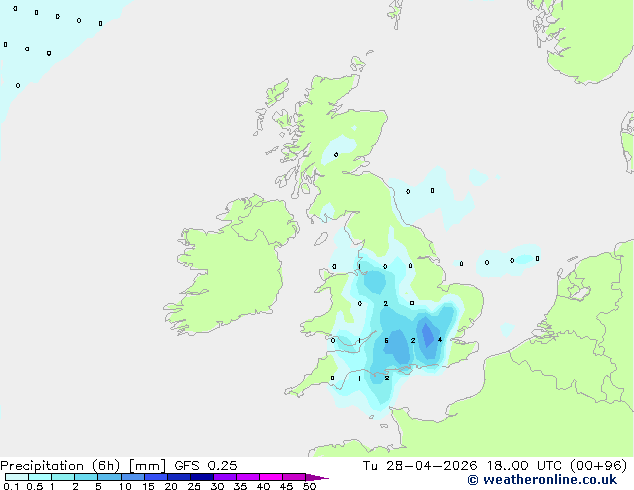Click the legend tick label 0.1
This screenshot has height=490, width=634.
point(10,486)
